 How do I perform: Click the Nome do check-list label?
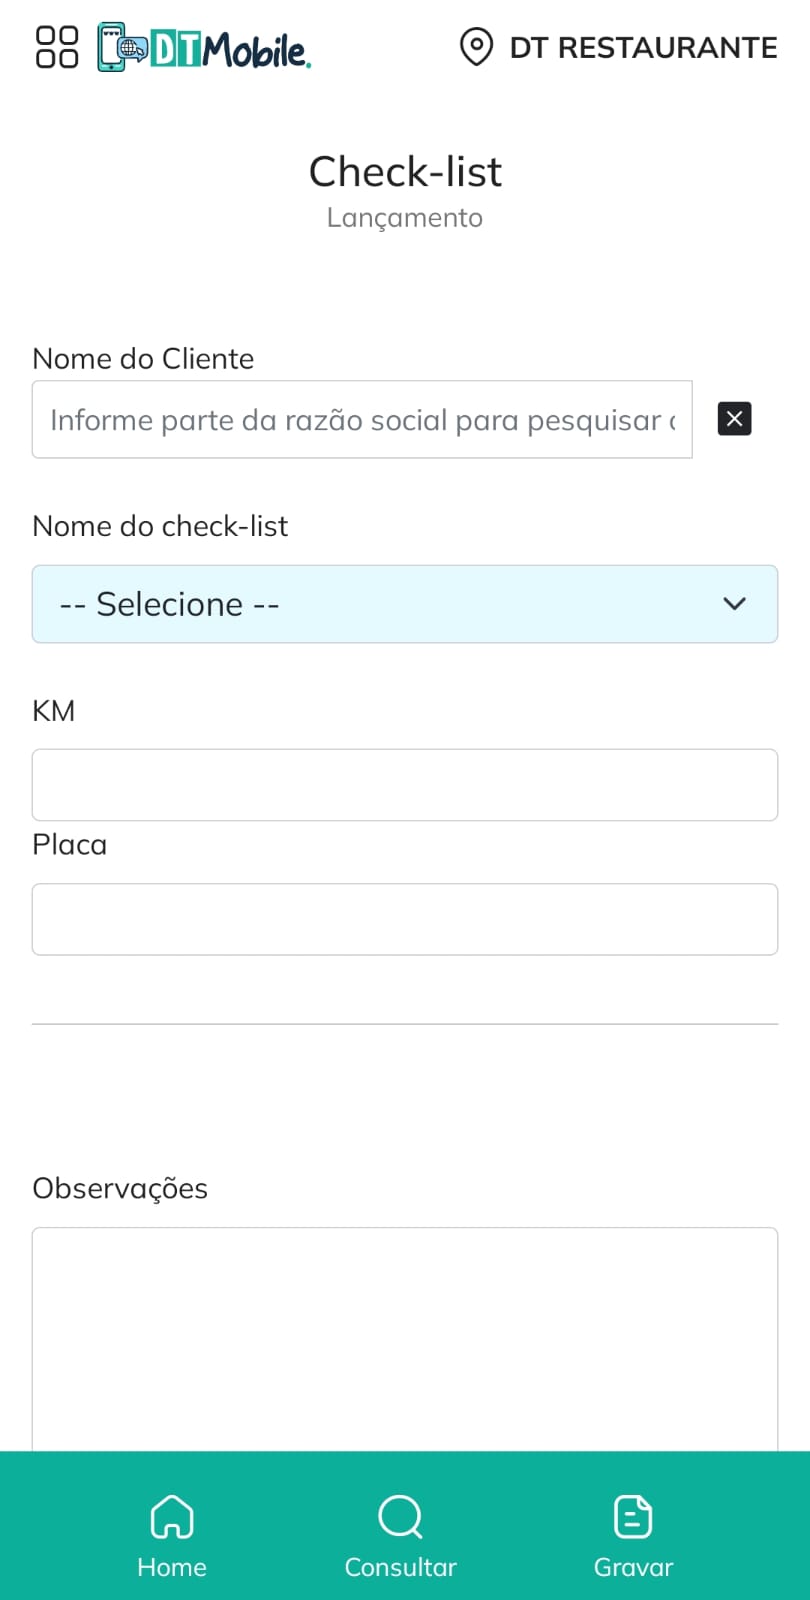tap(160, 526)
